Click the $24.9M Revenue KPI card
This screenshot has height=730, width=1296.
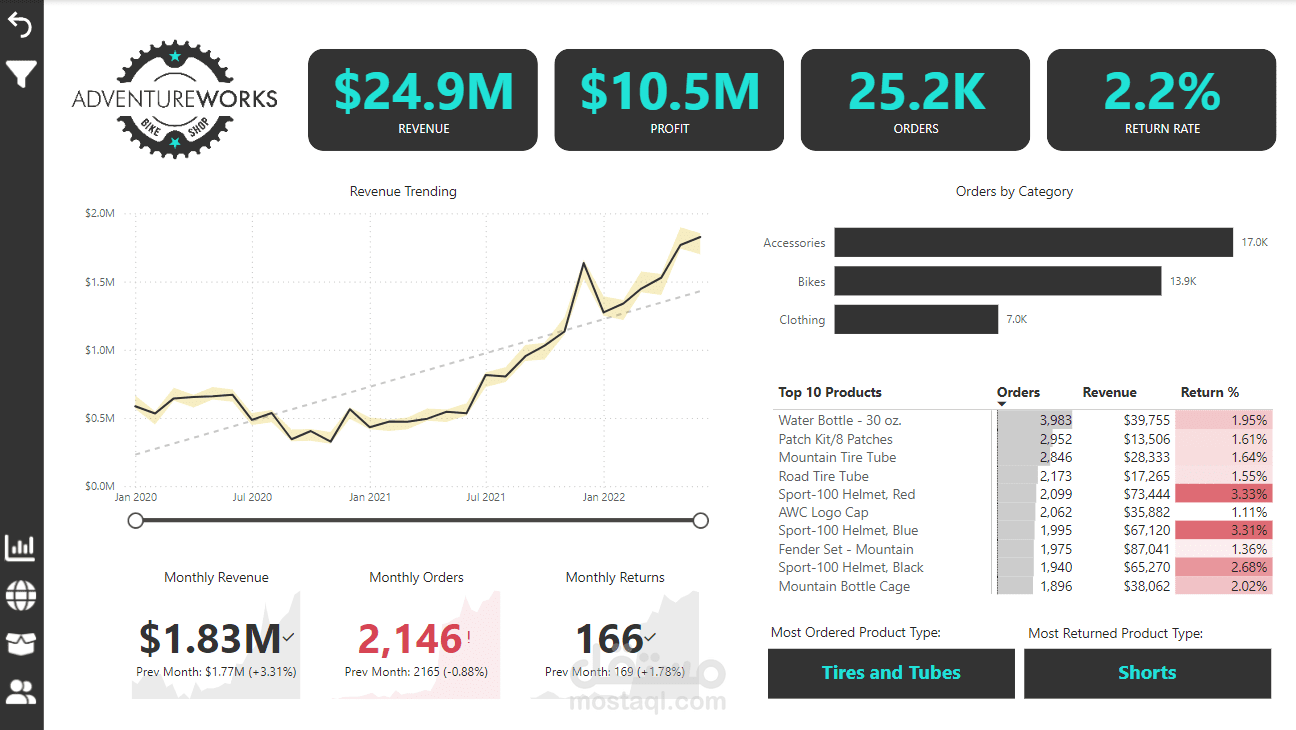(x=422, y=99)
